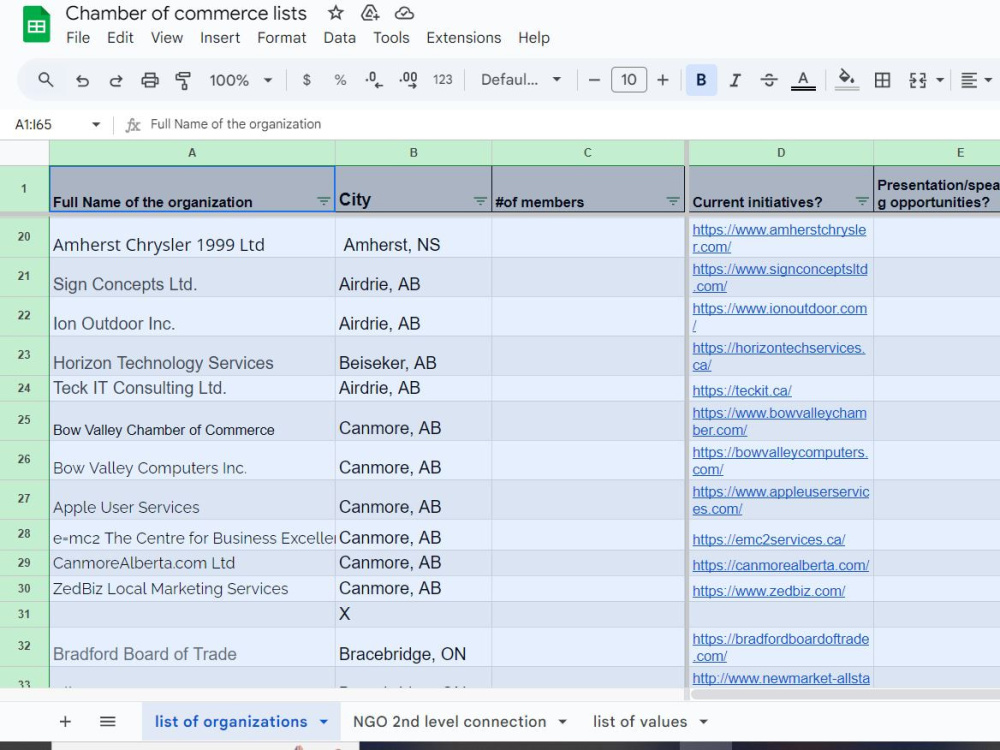1000x750 pixels.
Task: Open the canmorealberta.com link
Action: (x=781, y=565)
